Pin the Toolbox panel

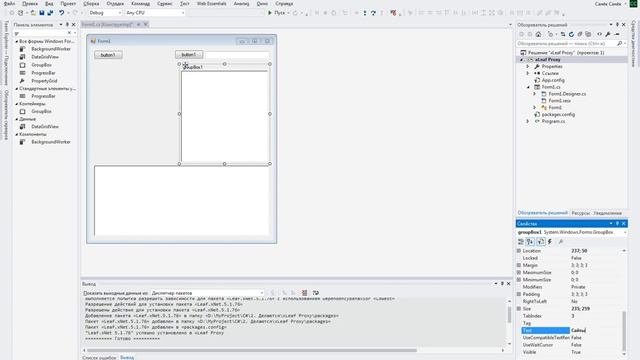[x=67, y=25]
